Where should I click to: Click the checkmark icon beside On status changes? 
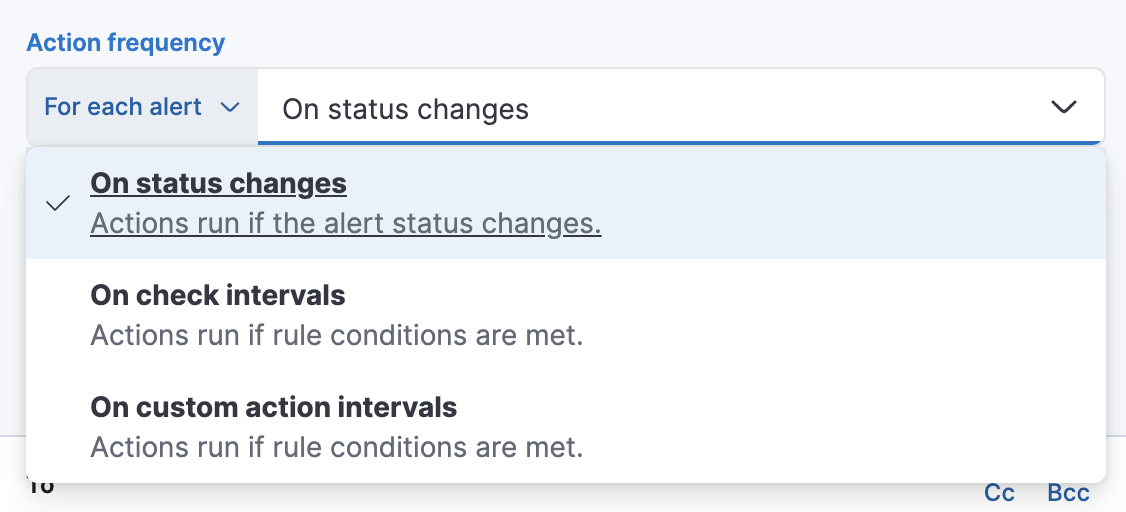pyautogui.click(x=59, y=203)
